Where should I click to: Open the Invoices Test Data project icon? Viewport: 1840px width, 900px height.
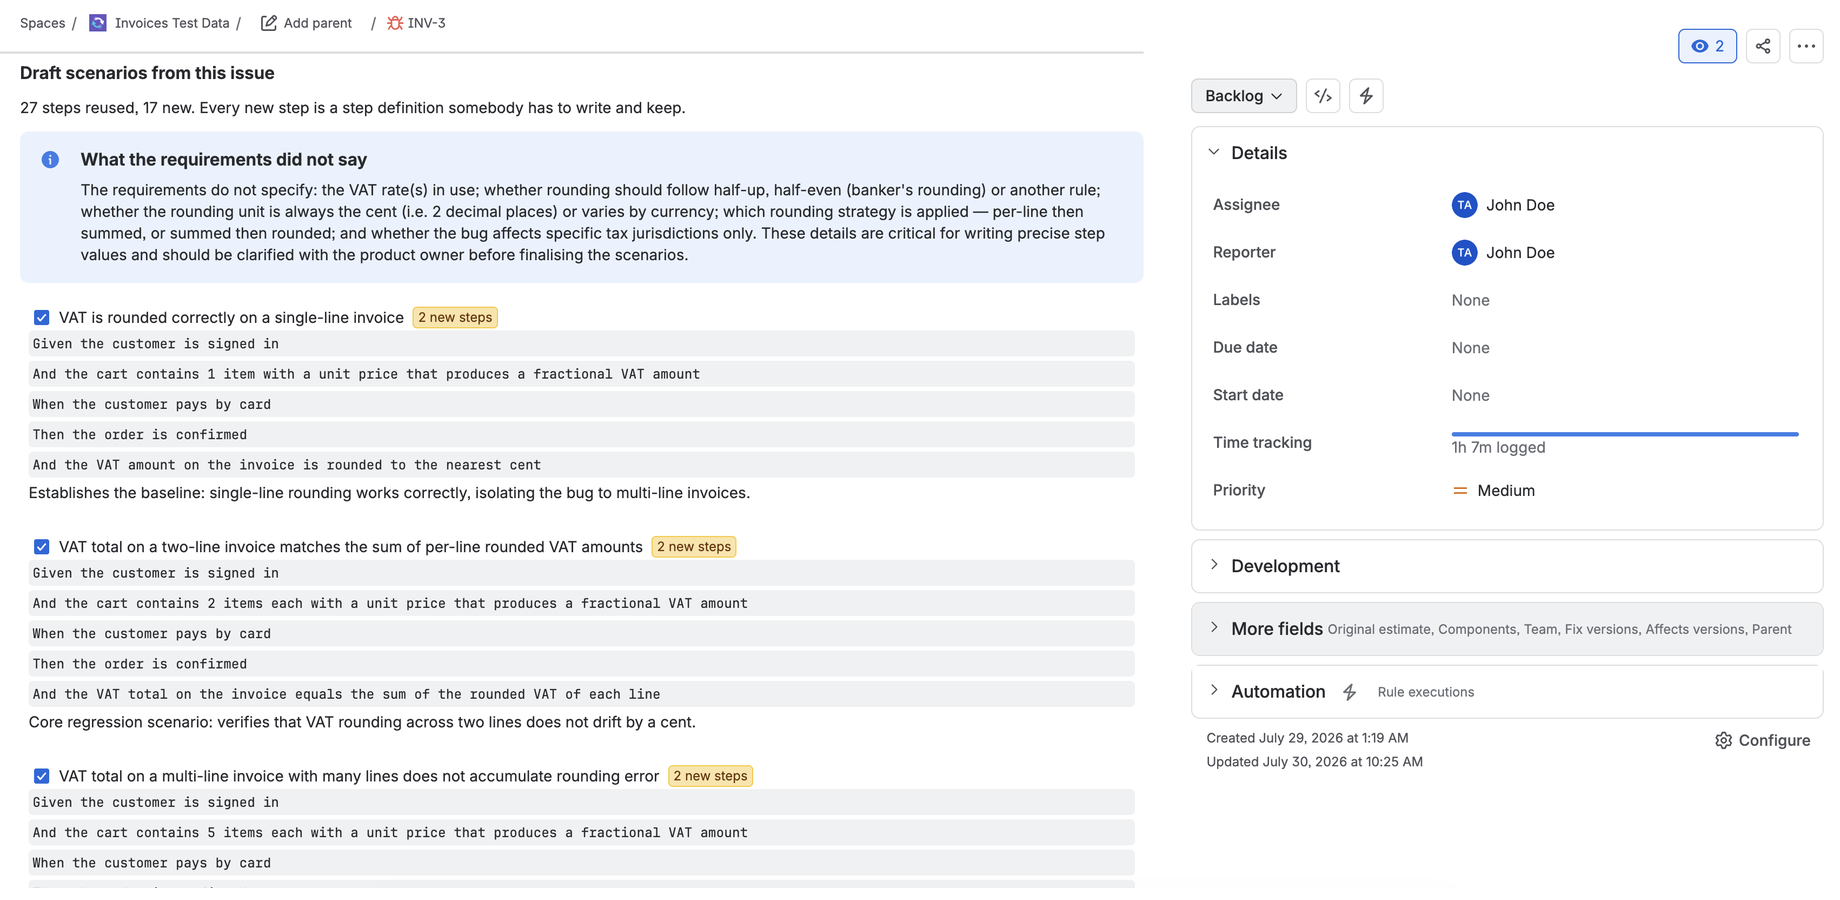(98, 23)
